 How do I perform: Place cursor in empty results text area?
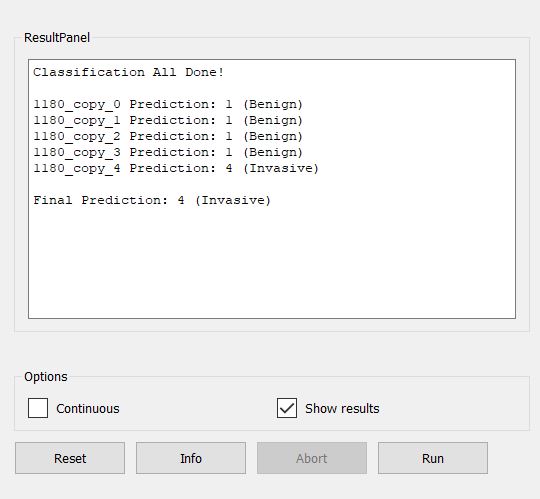[x=272, y=262]
